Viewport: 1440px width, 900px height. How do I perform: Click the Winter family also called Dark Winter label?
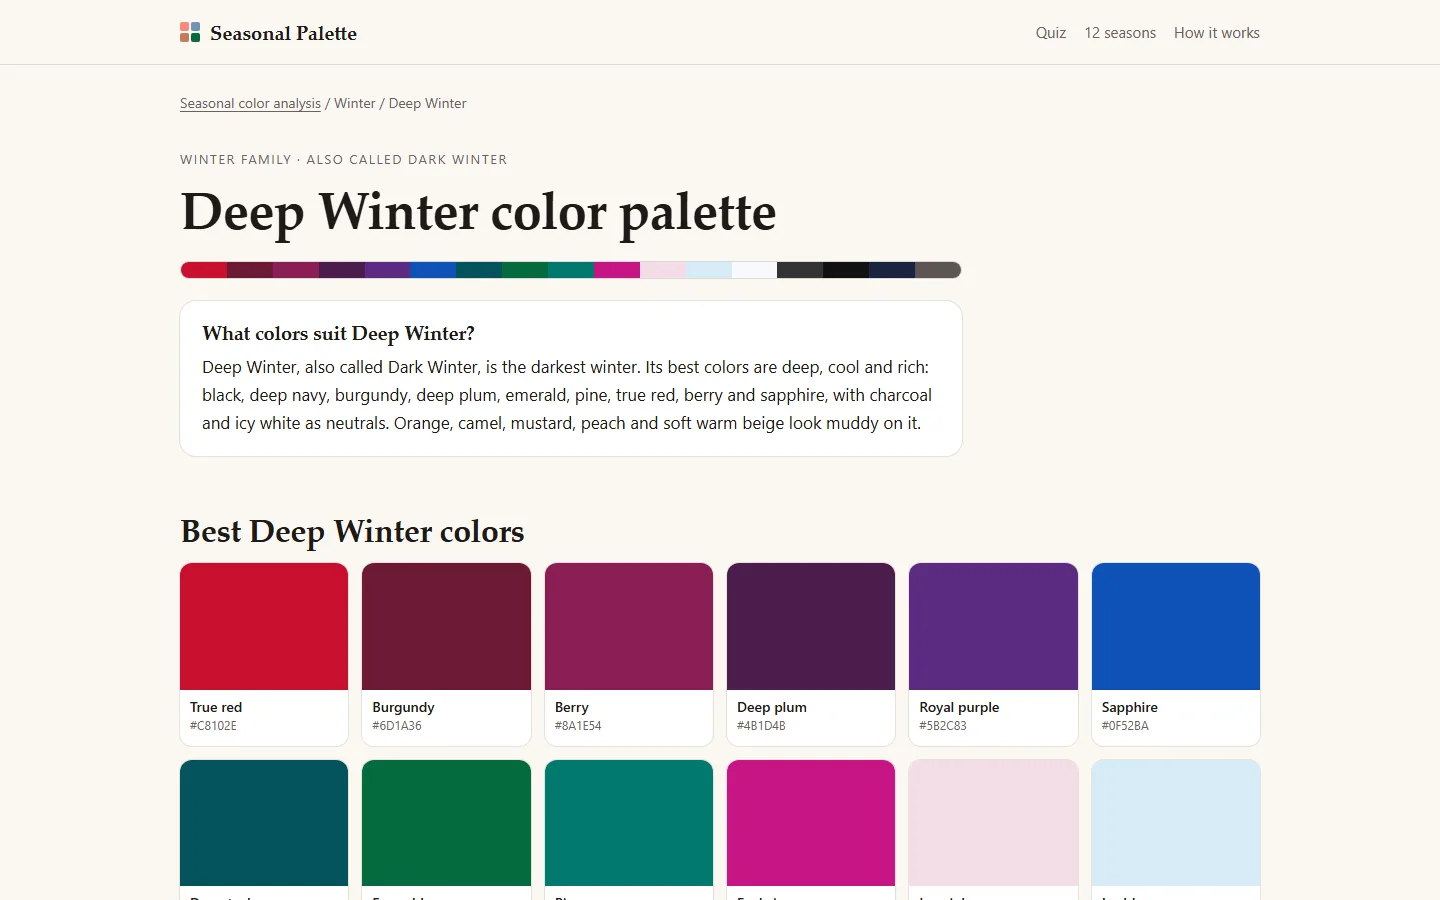pyautogui.click(x=343, y=159)
